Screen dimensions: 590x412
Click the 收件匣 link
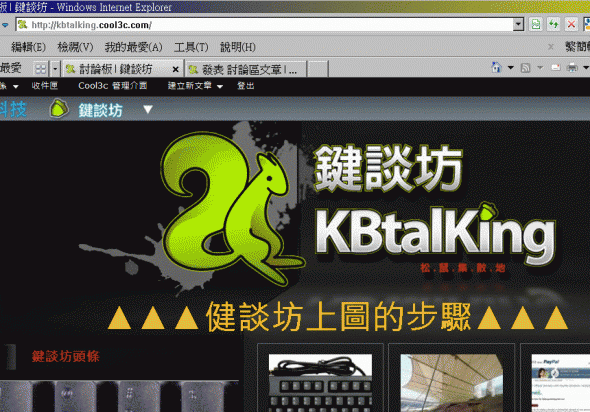(x=45, y=86)
